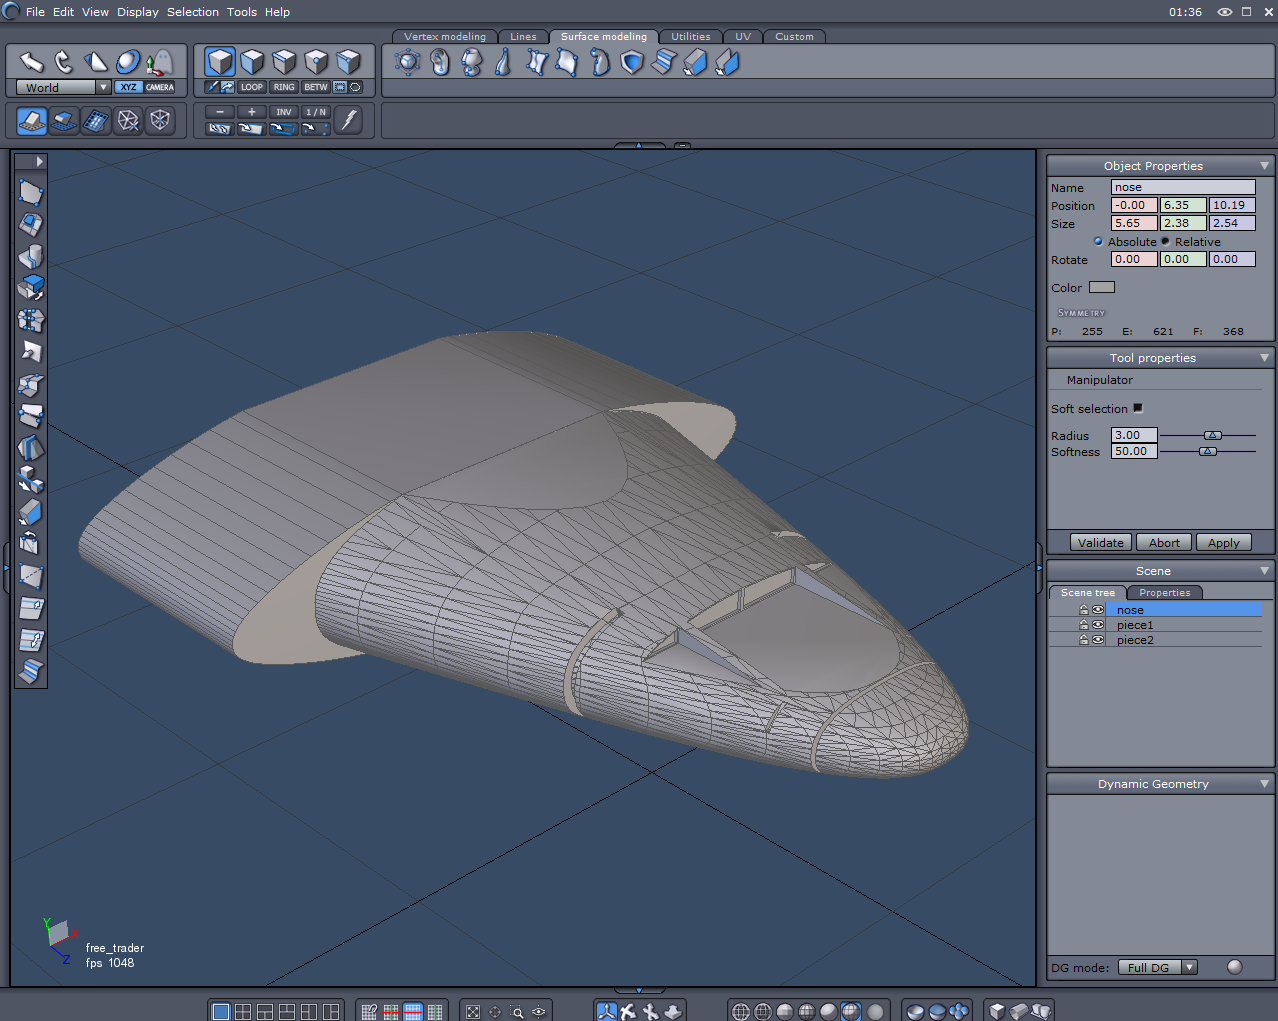This screenshot has width=1278, height=1021.
Task: Click the Grow selection plus button
Action: (252, 112)
